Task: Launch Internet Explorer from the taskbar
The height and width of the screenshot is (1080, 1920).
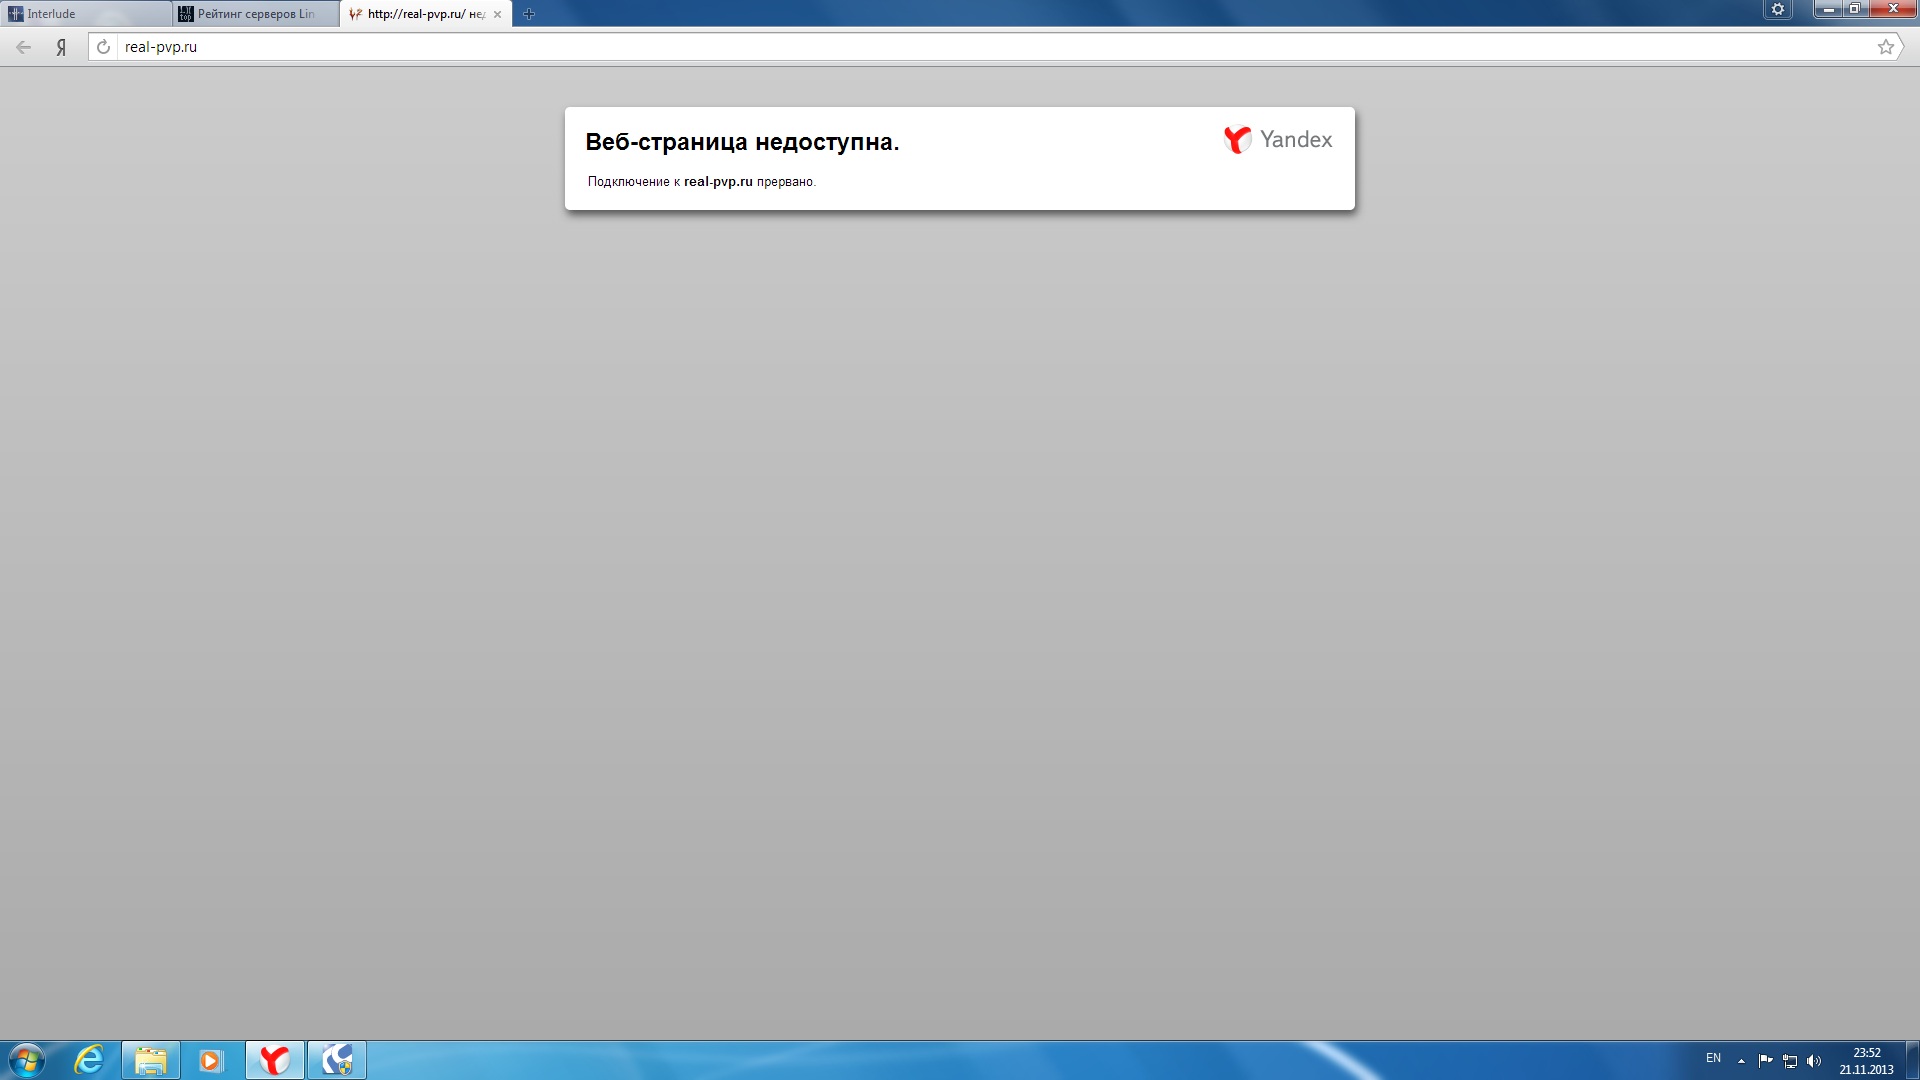Action: coord(89,1060)
